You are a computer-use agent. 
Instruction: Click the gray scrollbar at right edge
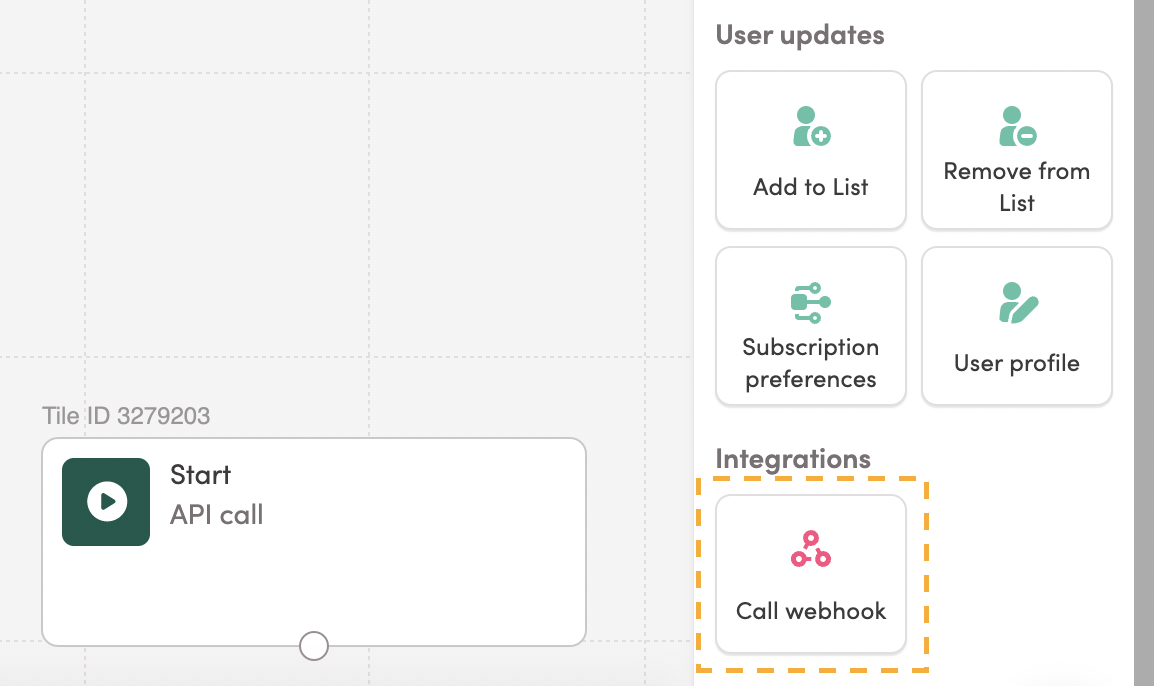(x=1144, y=343)
